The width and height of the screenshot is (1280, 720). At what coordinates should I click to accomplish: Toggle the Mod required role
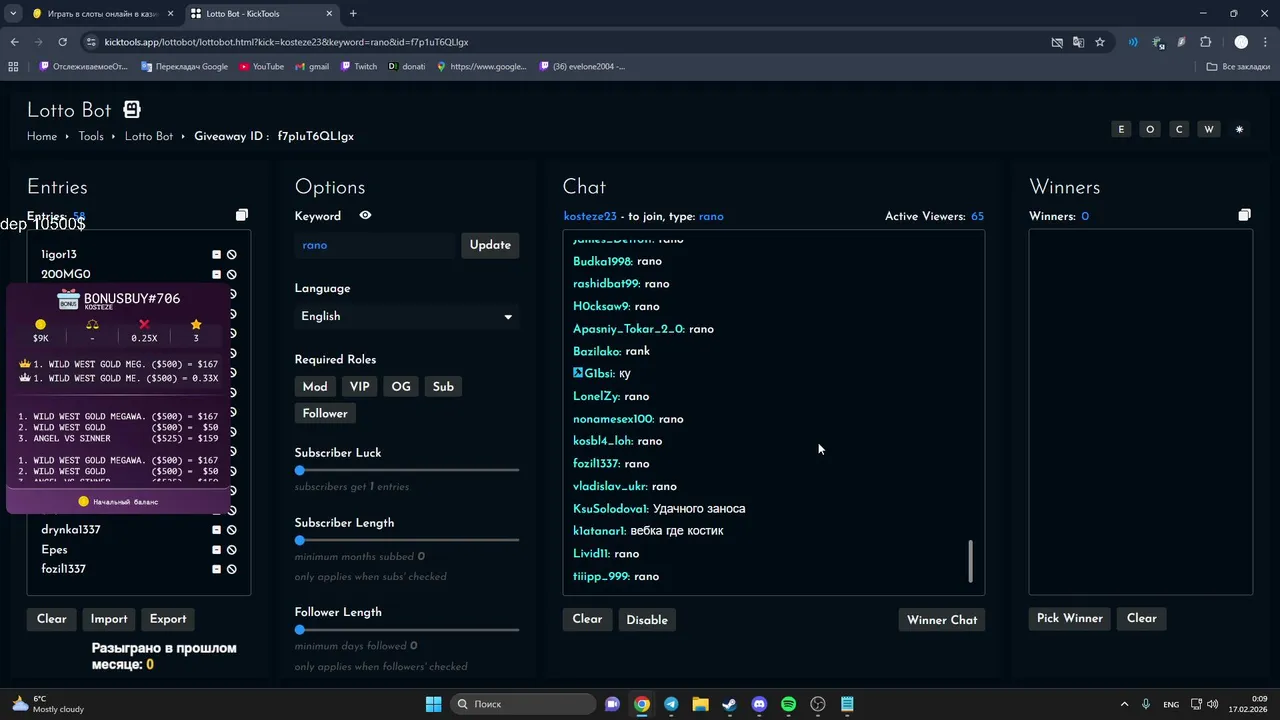tap(315, 387)
